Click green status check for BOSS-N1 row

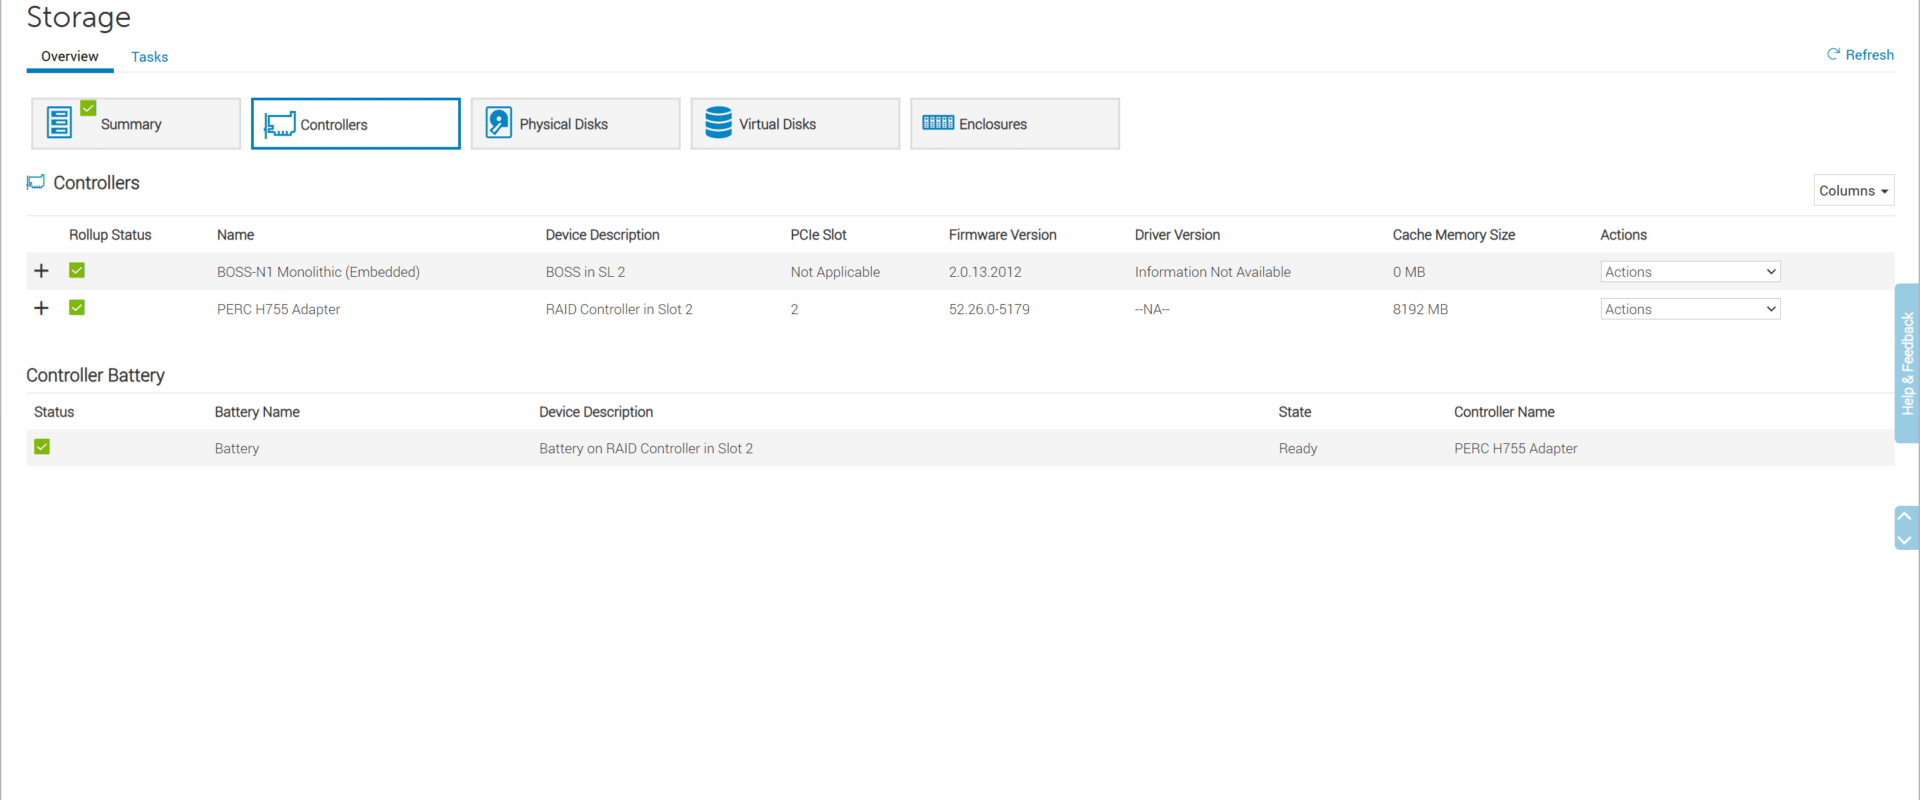tap(77, 270)
